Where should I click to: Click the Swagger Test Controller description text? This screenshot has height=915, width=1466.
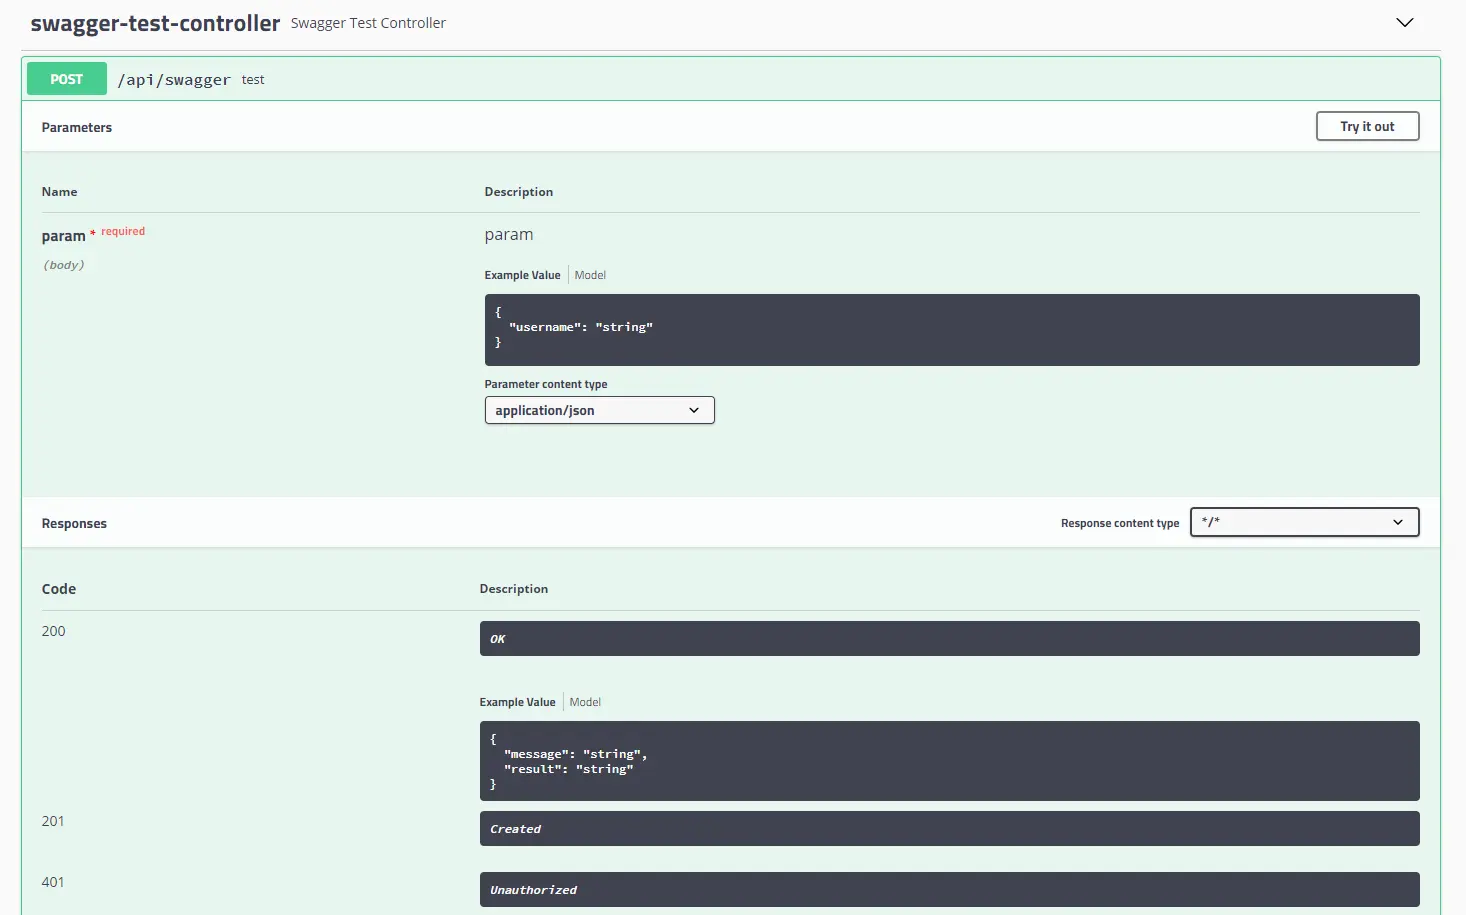click(x=368, y=23)
